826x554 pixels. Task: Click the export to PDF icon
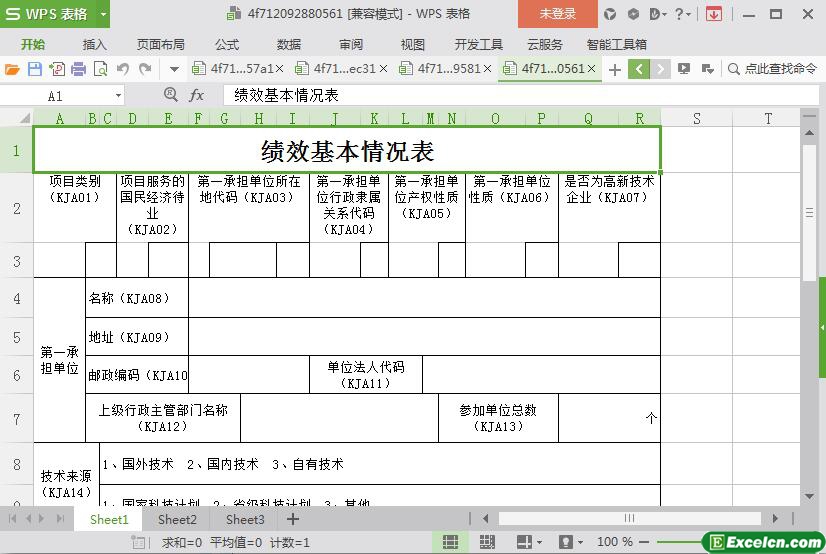click(57, 69)
